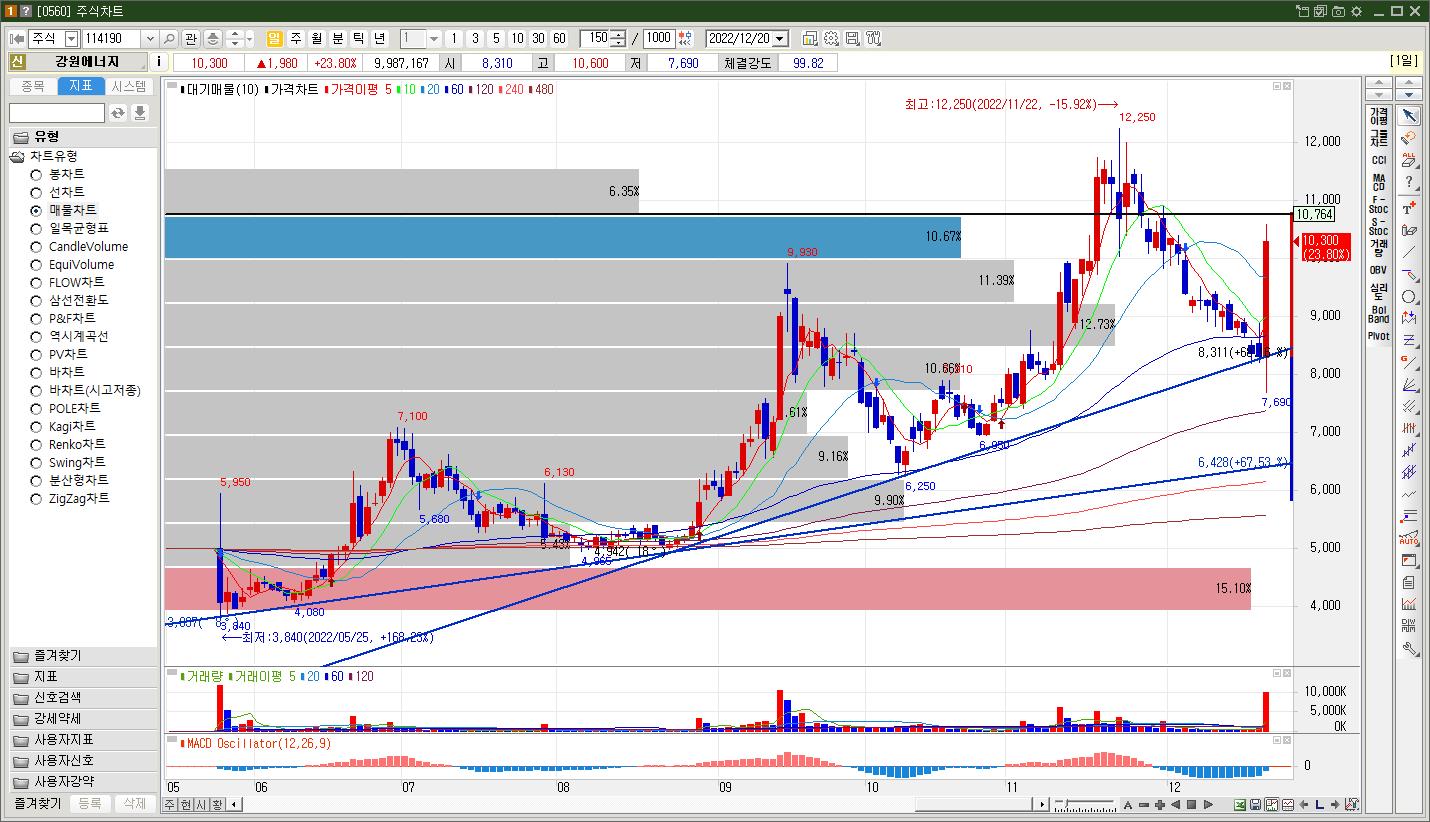The width and height of the screenshot is (1430, 822).
Task: Click the chart settings gear in top toolbar
Action: (831, 38)
